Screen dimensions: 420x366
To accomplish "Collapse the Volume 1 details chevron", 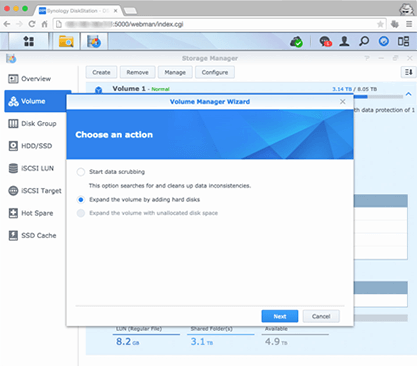I will click(409, 94).
